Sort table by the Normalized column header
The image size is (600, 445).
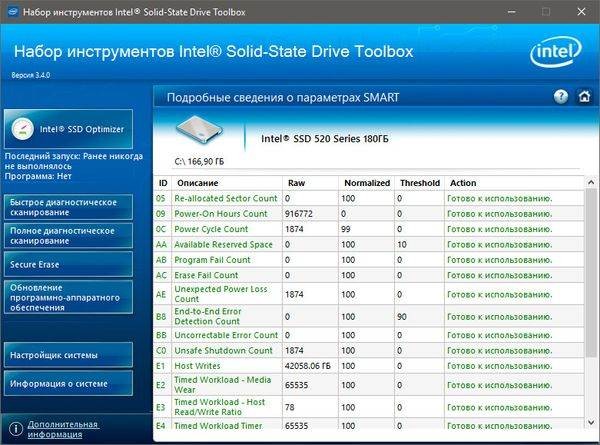coord(366,183)
